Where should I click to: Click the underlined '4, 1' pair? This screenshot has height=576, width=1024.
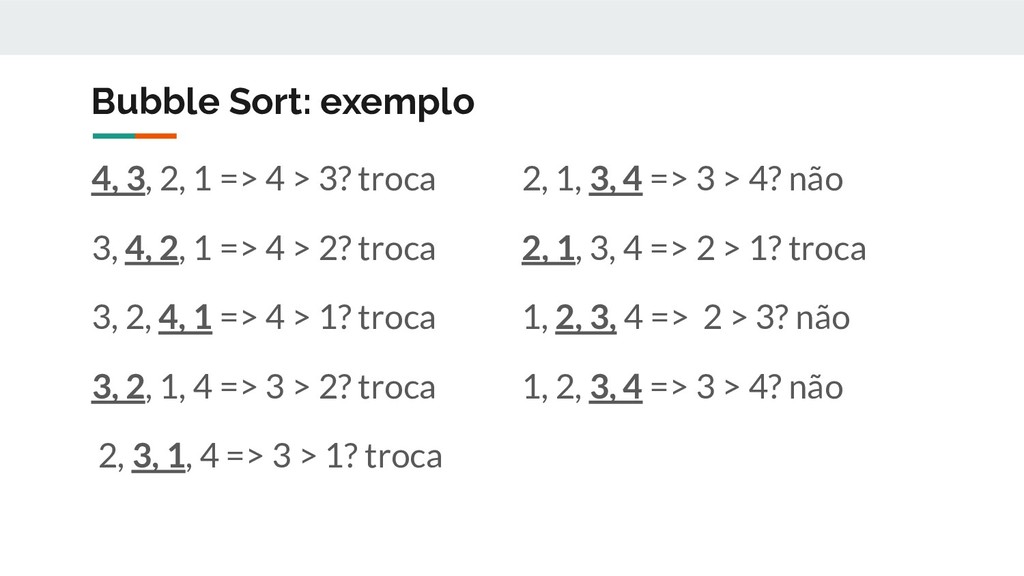(x=185, y=318)
